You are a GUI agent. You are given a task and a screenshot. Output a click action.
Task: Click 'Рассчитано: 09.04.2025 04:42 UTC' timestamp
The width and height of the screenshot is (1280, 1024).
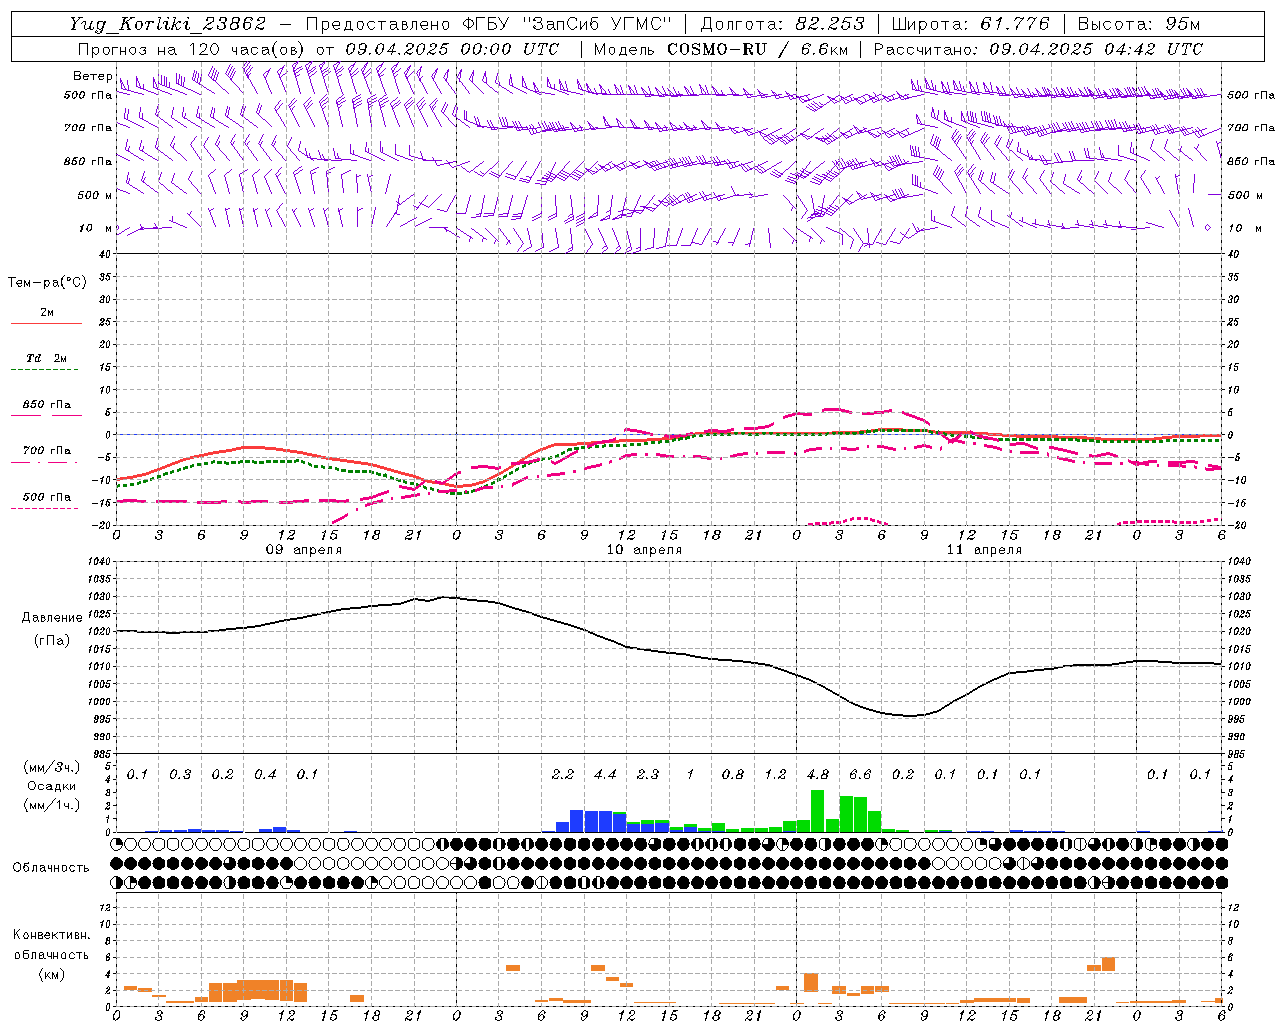click(1038, 49)
